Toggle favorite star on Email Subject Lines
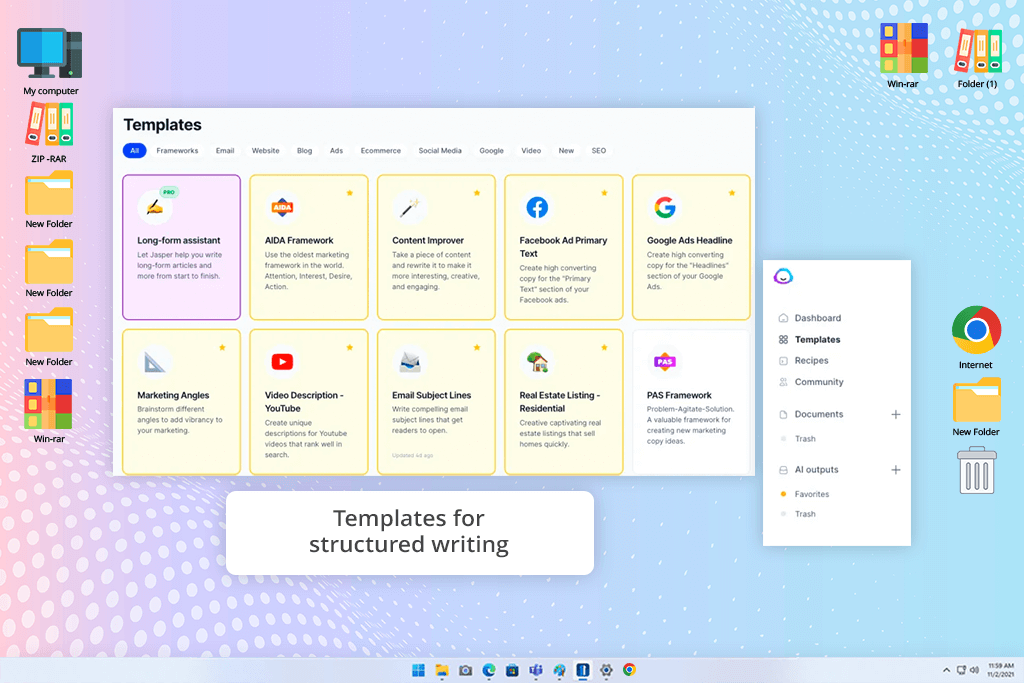Screen dimensions: 1024x683 pos(477,347)
